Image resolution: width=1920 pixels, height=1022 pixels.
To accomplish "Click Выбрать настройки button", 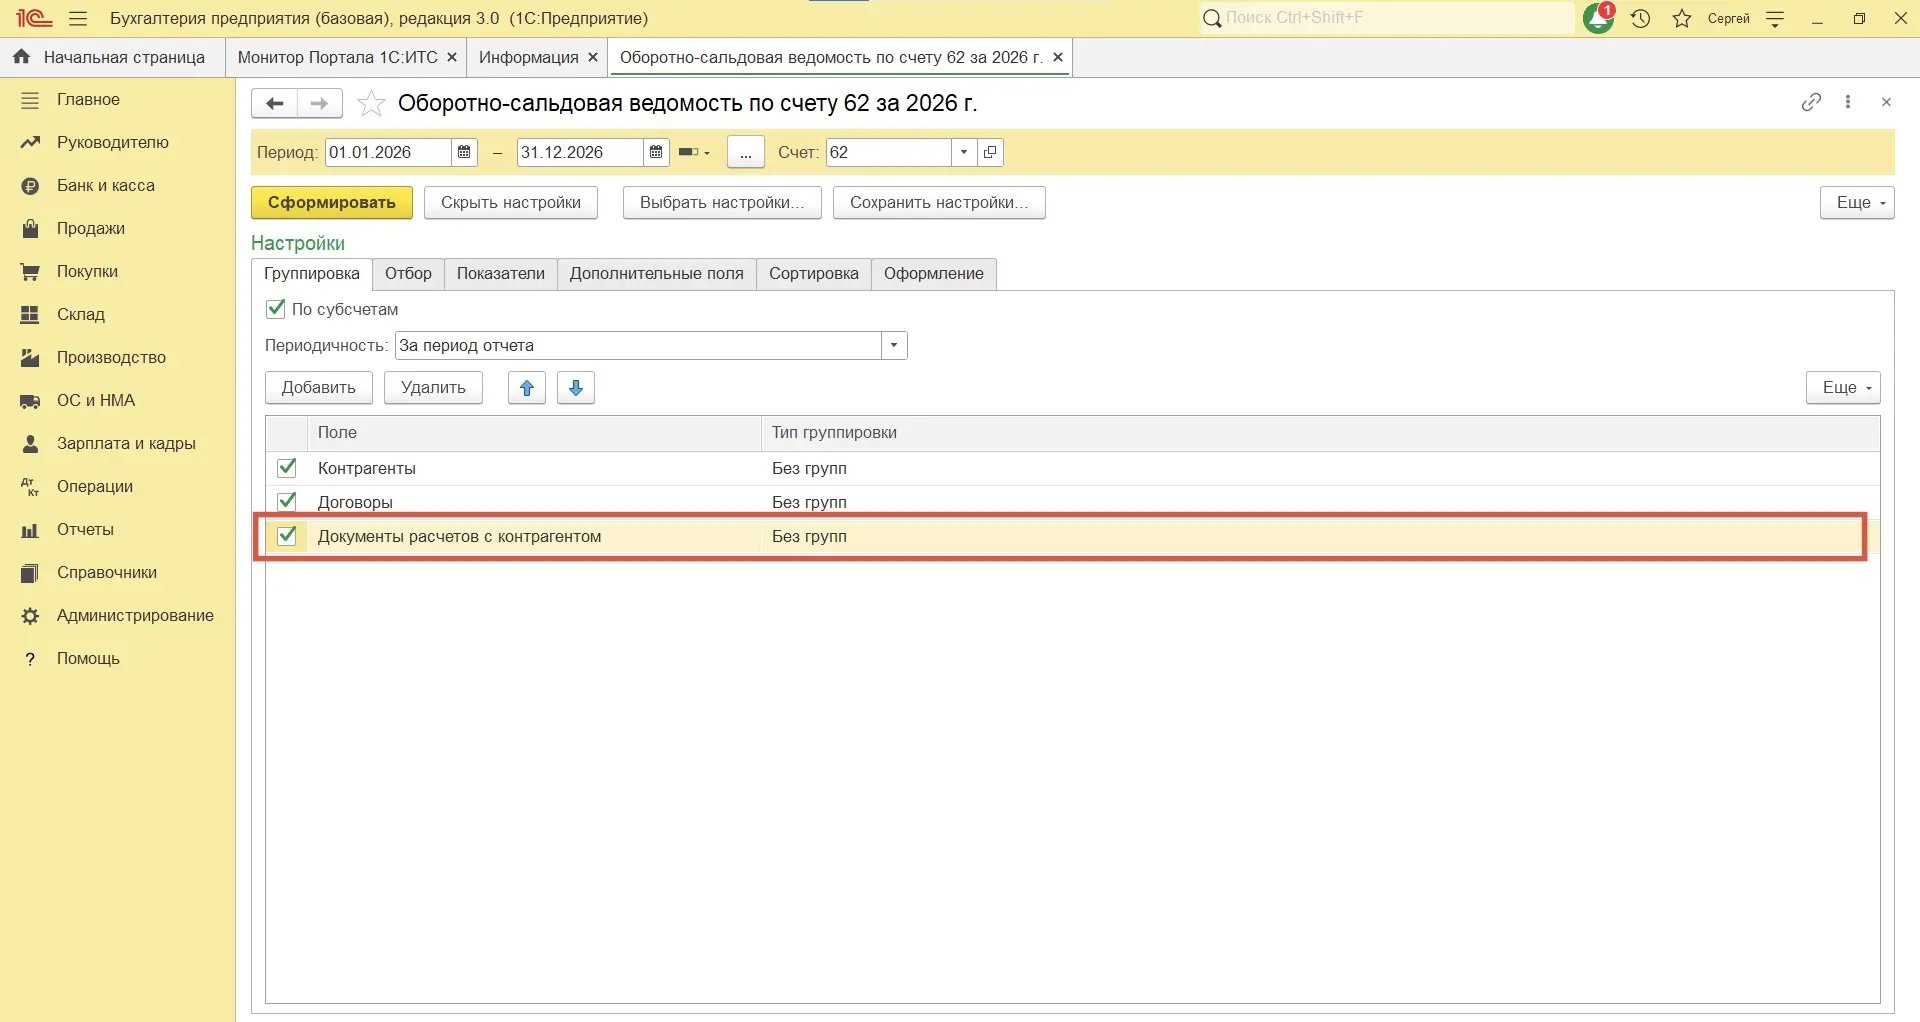I will point(722,203).
